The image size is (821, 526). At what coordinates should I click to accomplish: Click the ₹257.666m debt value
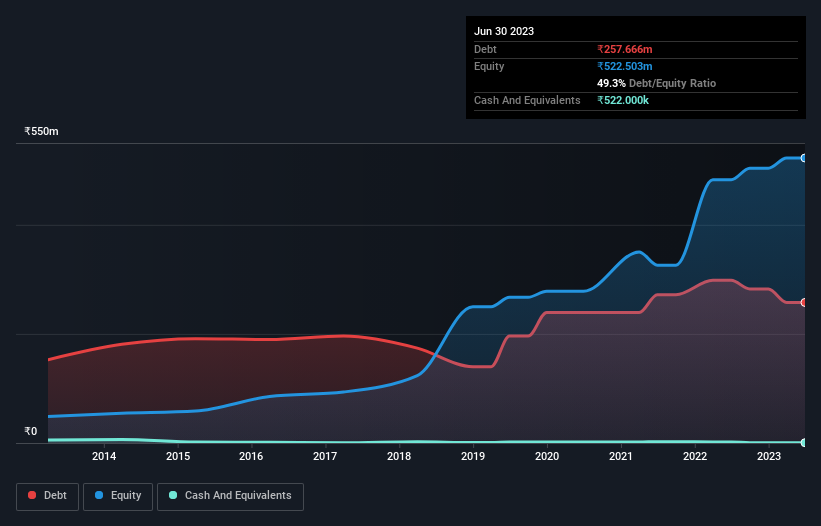[625, 49]
